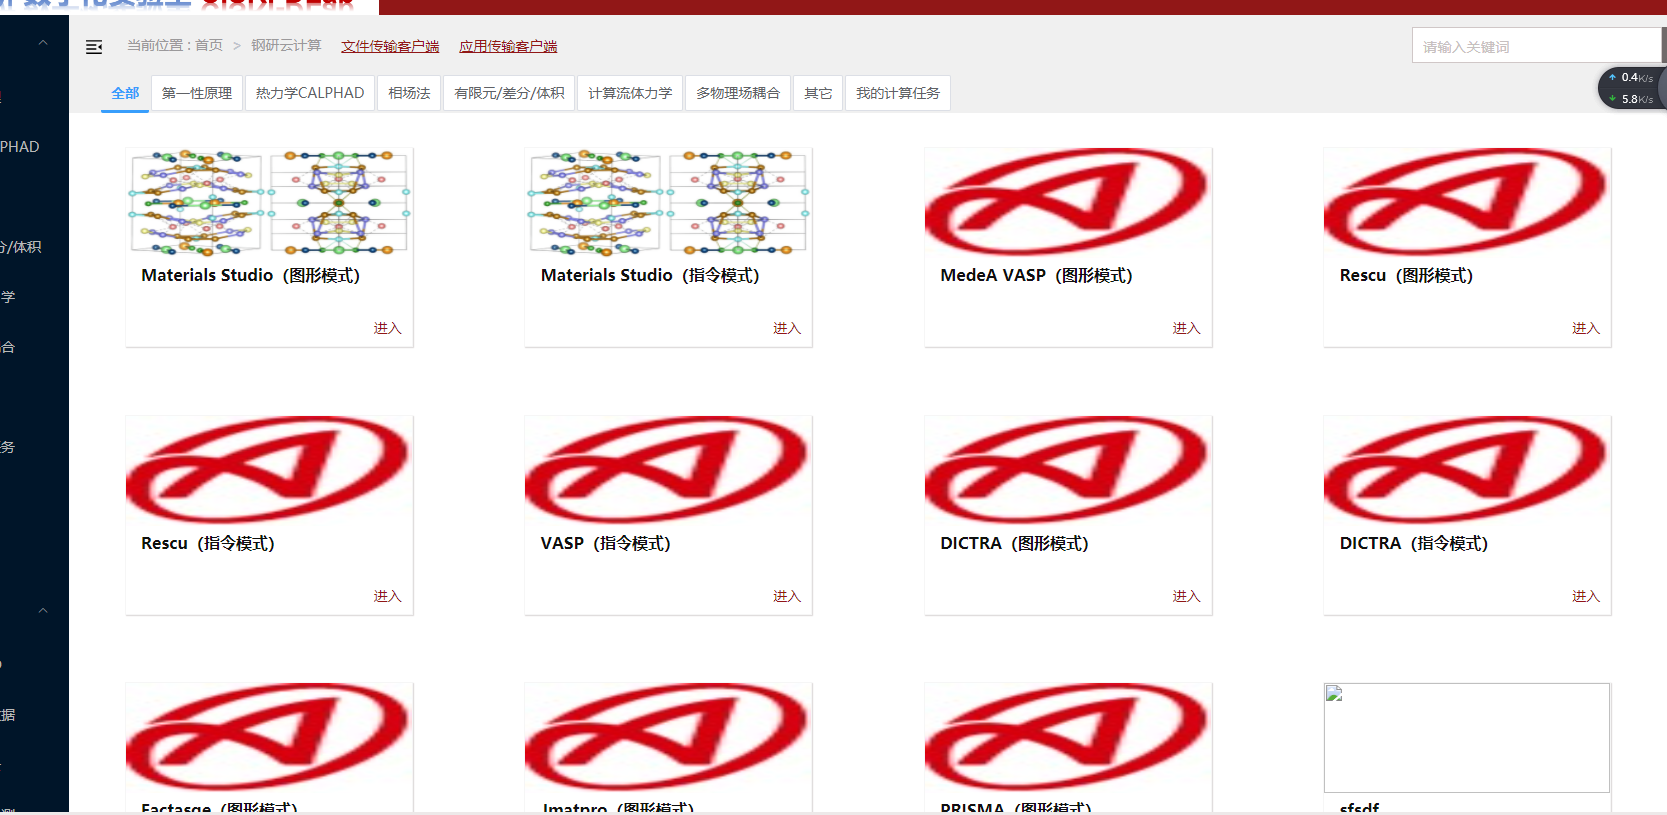Click the Jmatpro logo image

[x=668, y=738]
